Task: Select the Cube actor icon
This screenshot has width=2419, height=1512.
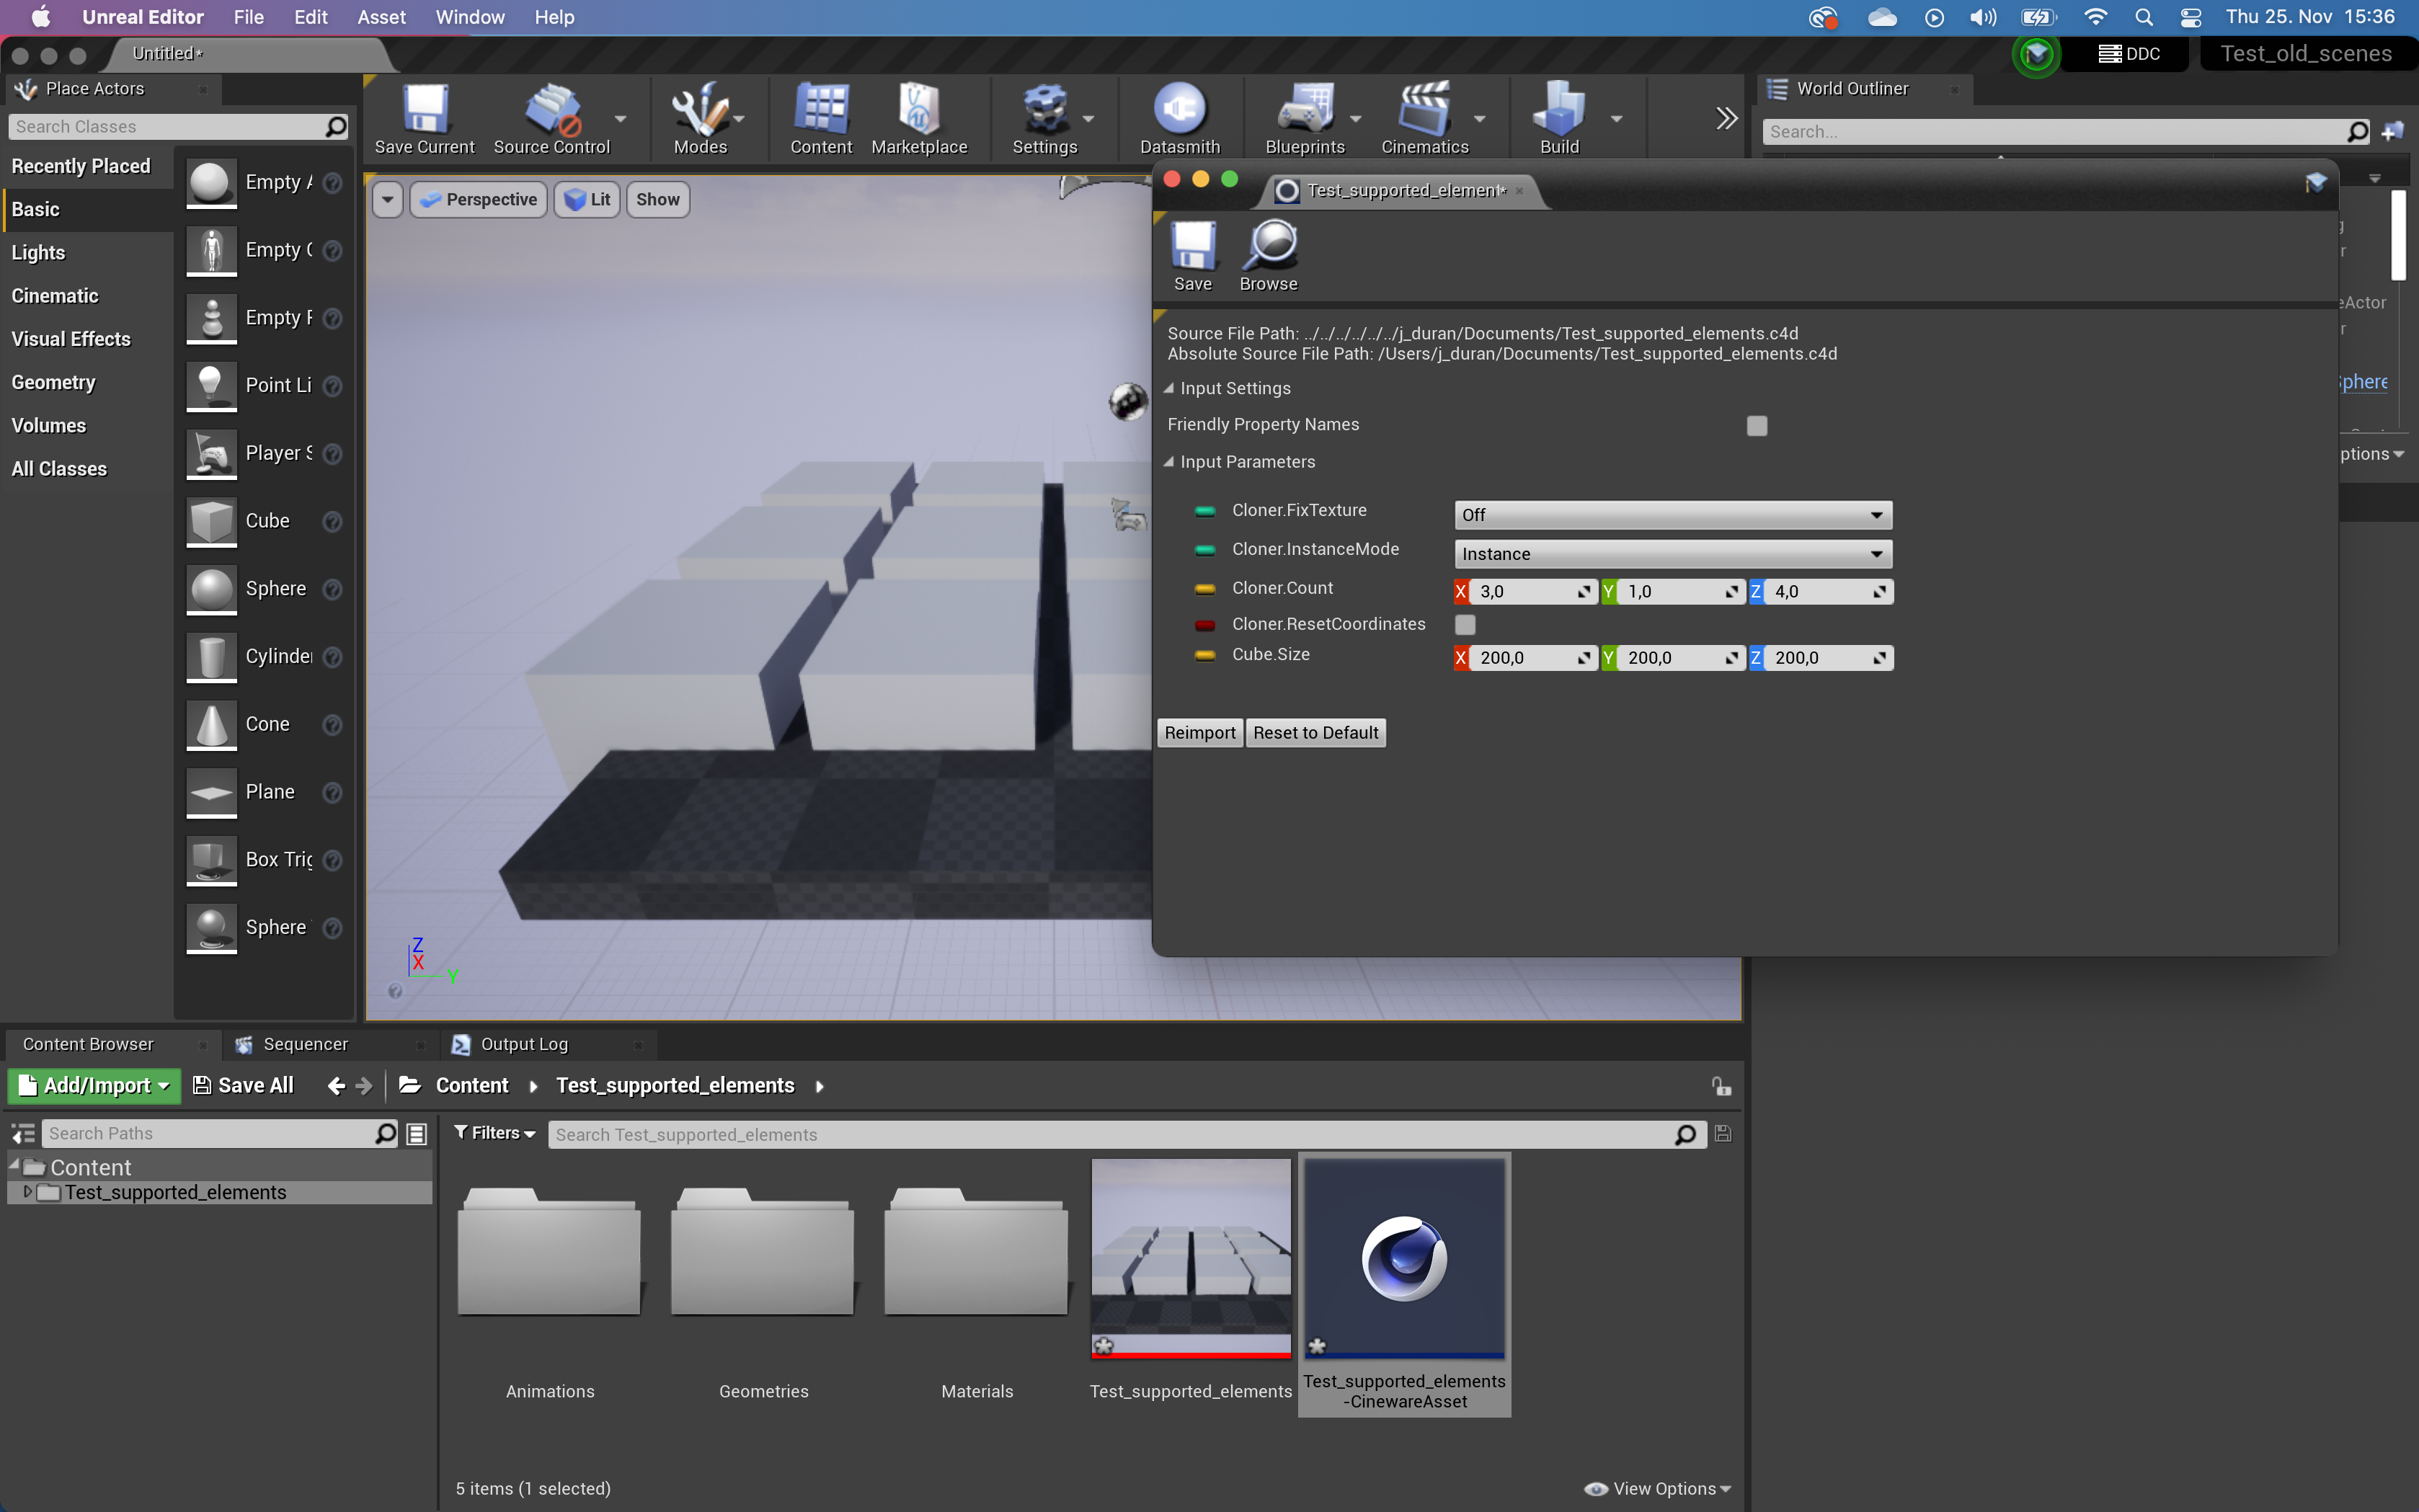Action: [x=212, y=521]
